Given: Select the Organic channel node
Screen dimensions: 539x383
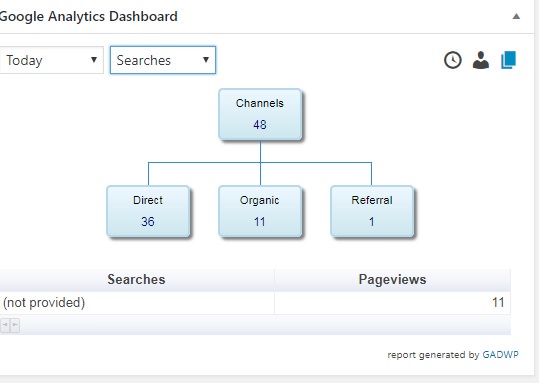Looking at the screenshot, I should 260,211.
